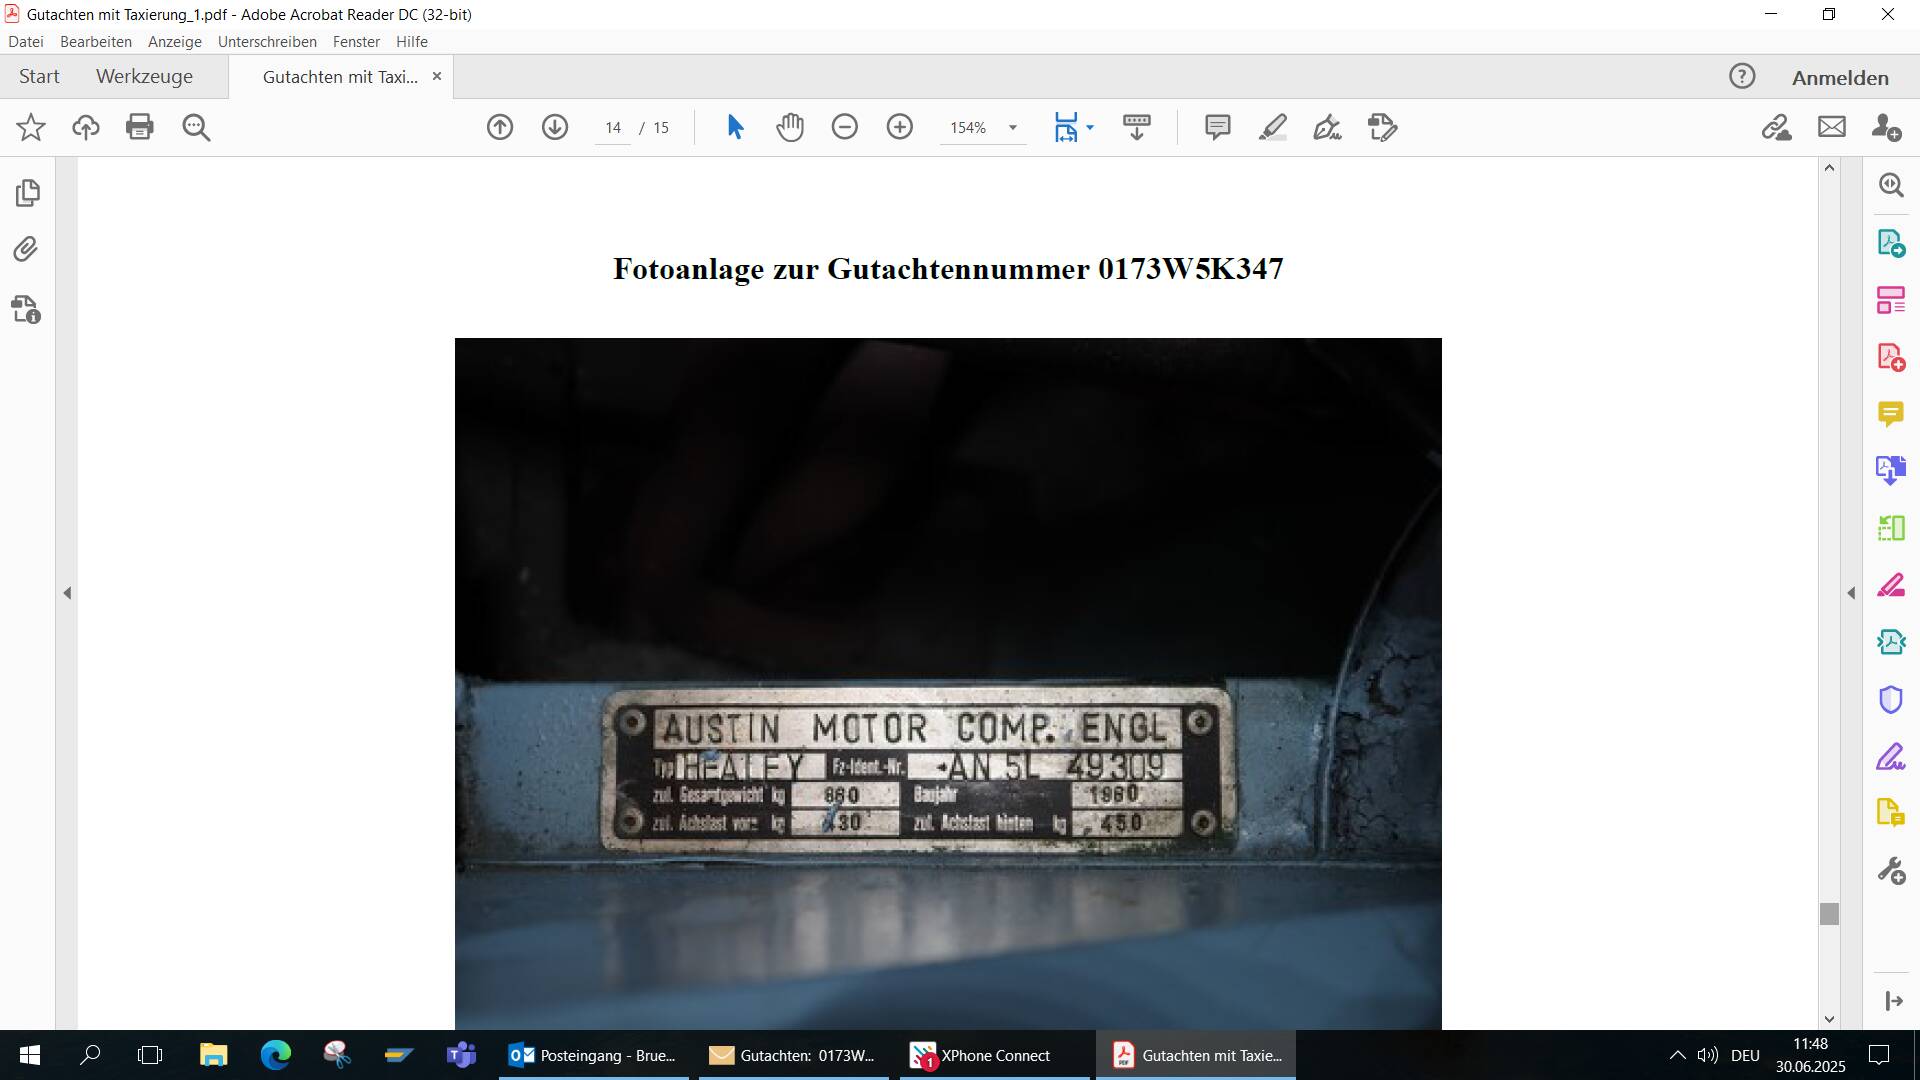Screen dimensions: 1920x1080
Task: Open the 154% zoom level dropdown
Action: 1013,128
